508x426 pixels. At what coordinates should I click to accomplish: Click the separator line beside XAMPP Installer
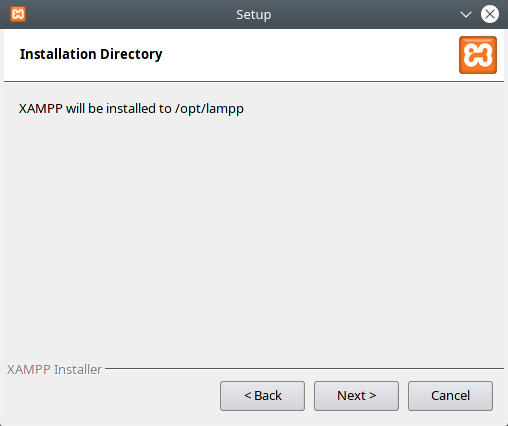click(x=304, y=368)
